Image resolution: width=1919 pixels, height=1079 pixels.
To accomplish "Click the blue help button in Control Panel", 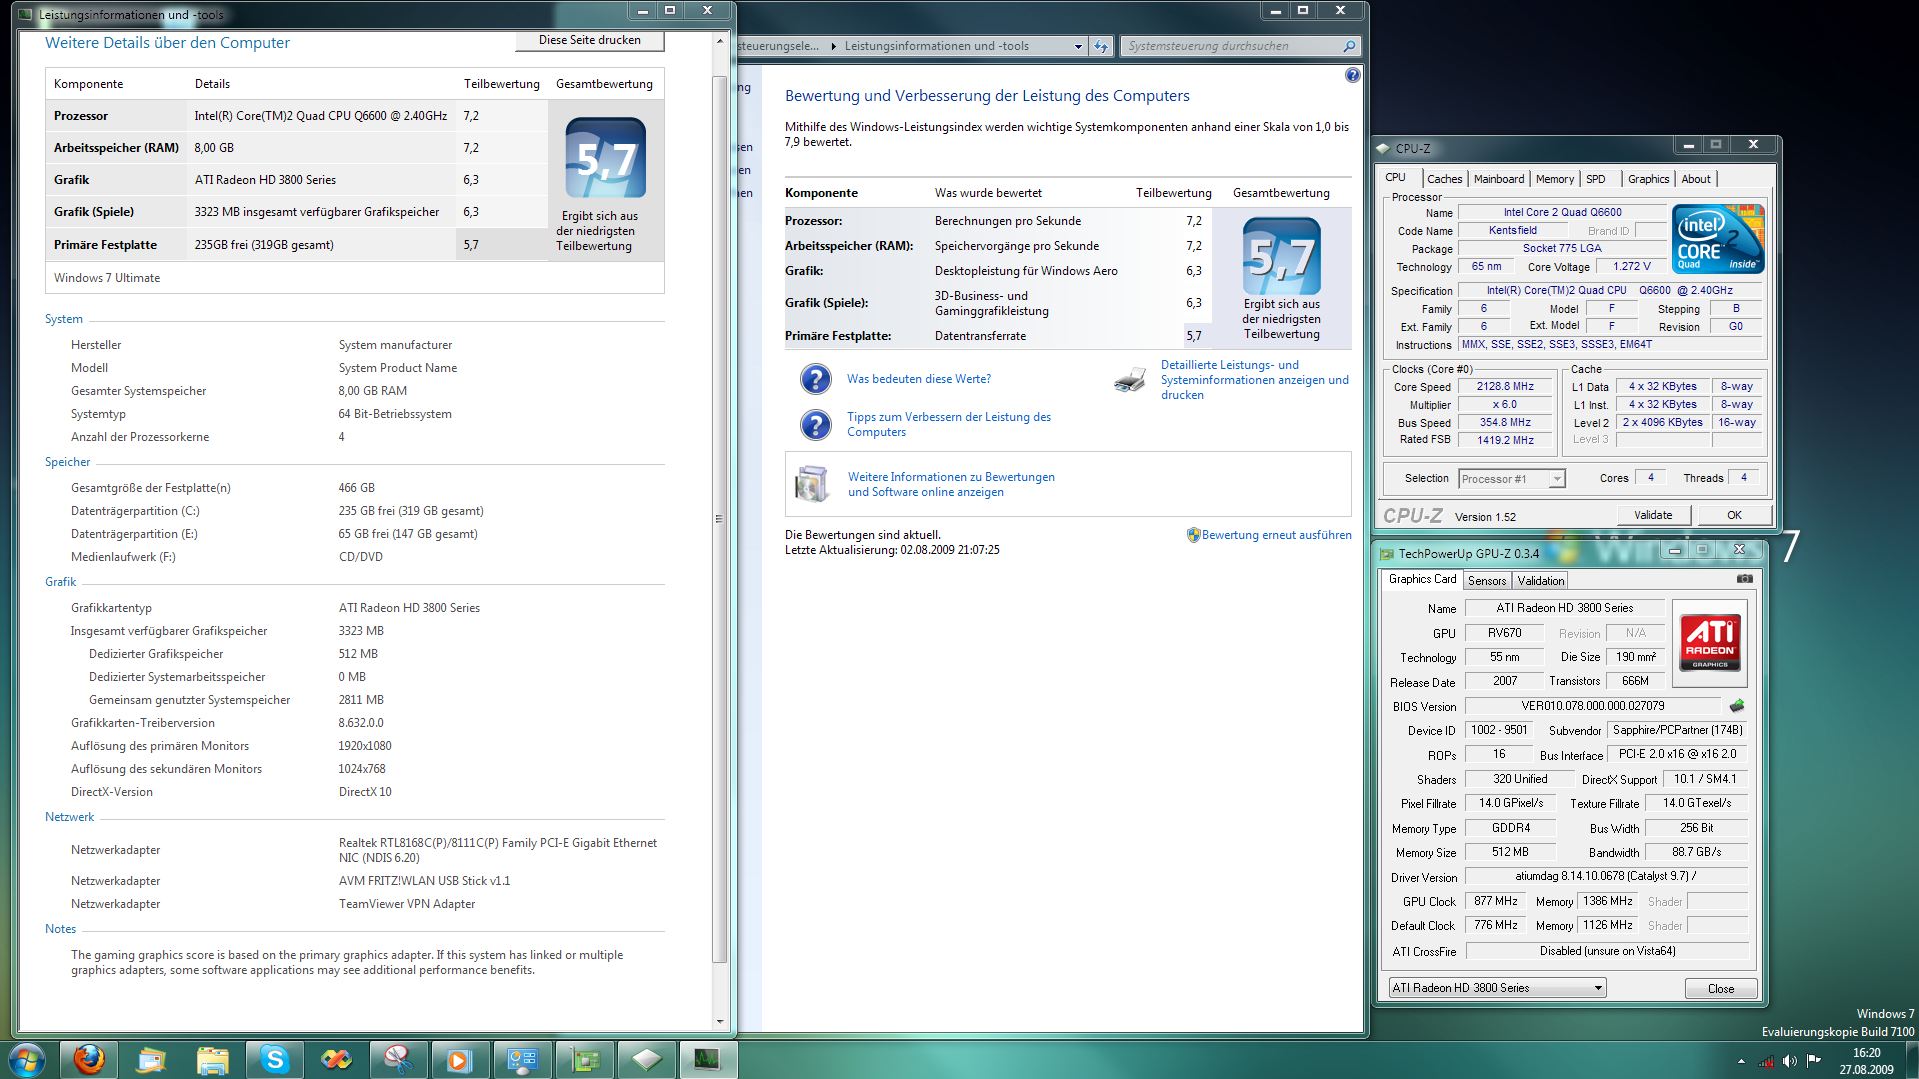I will [1352, 75].
